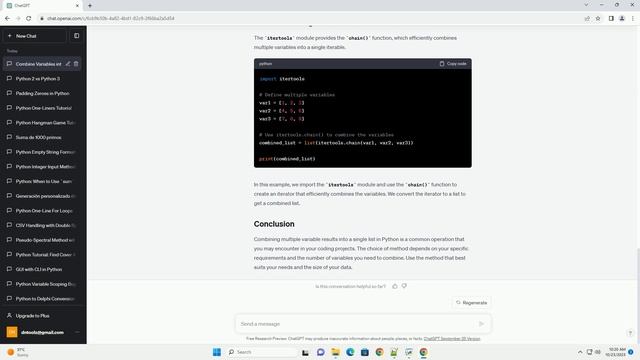Give thumbs down feedback

(x=404, y=286)
